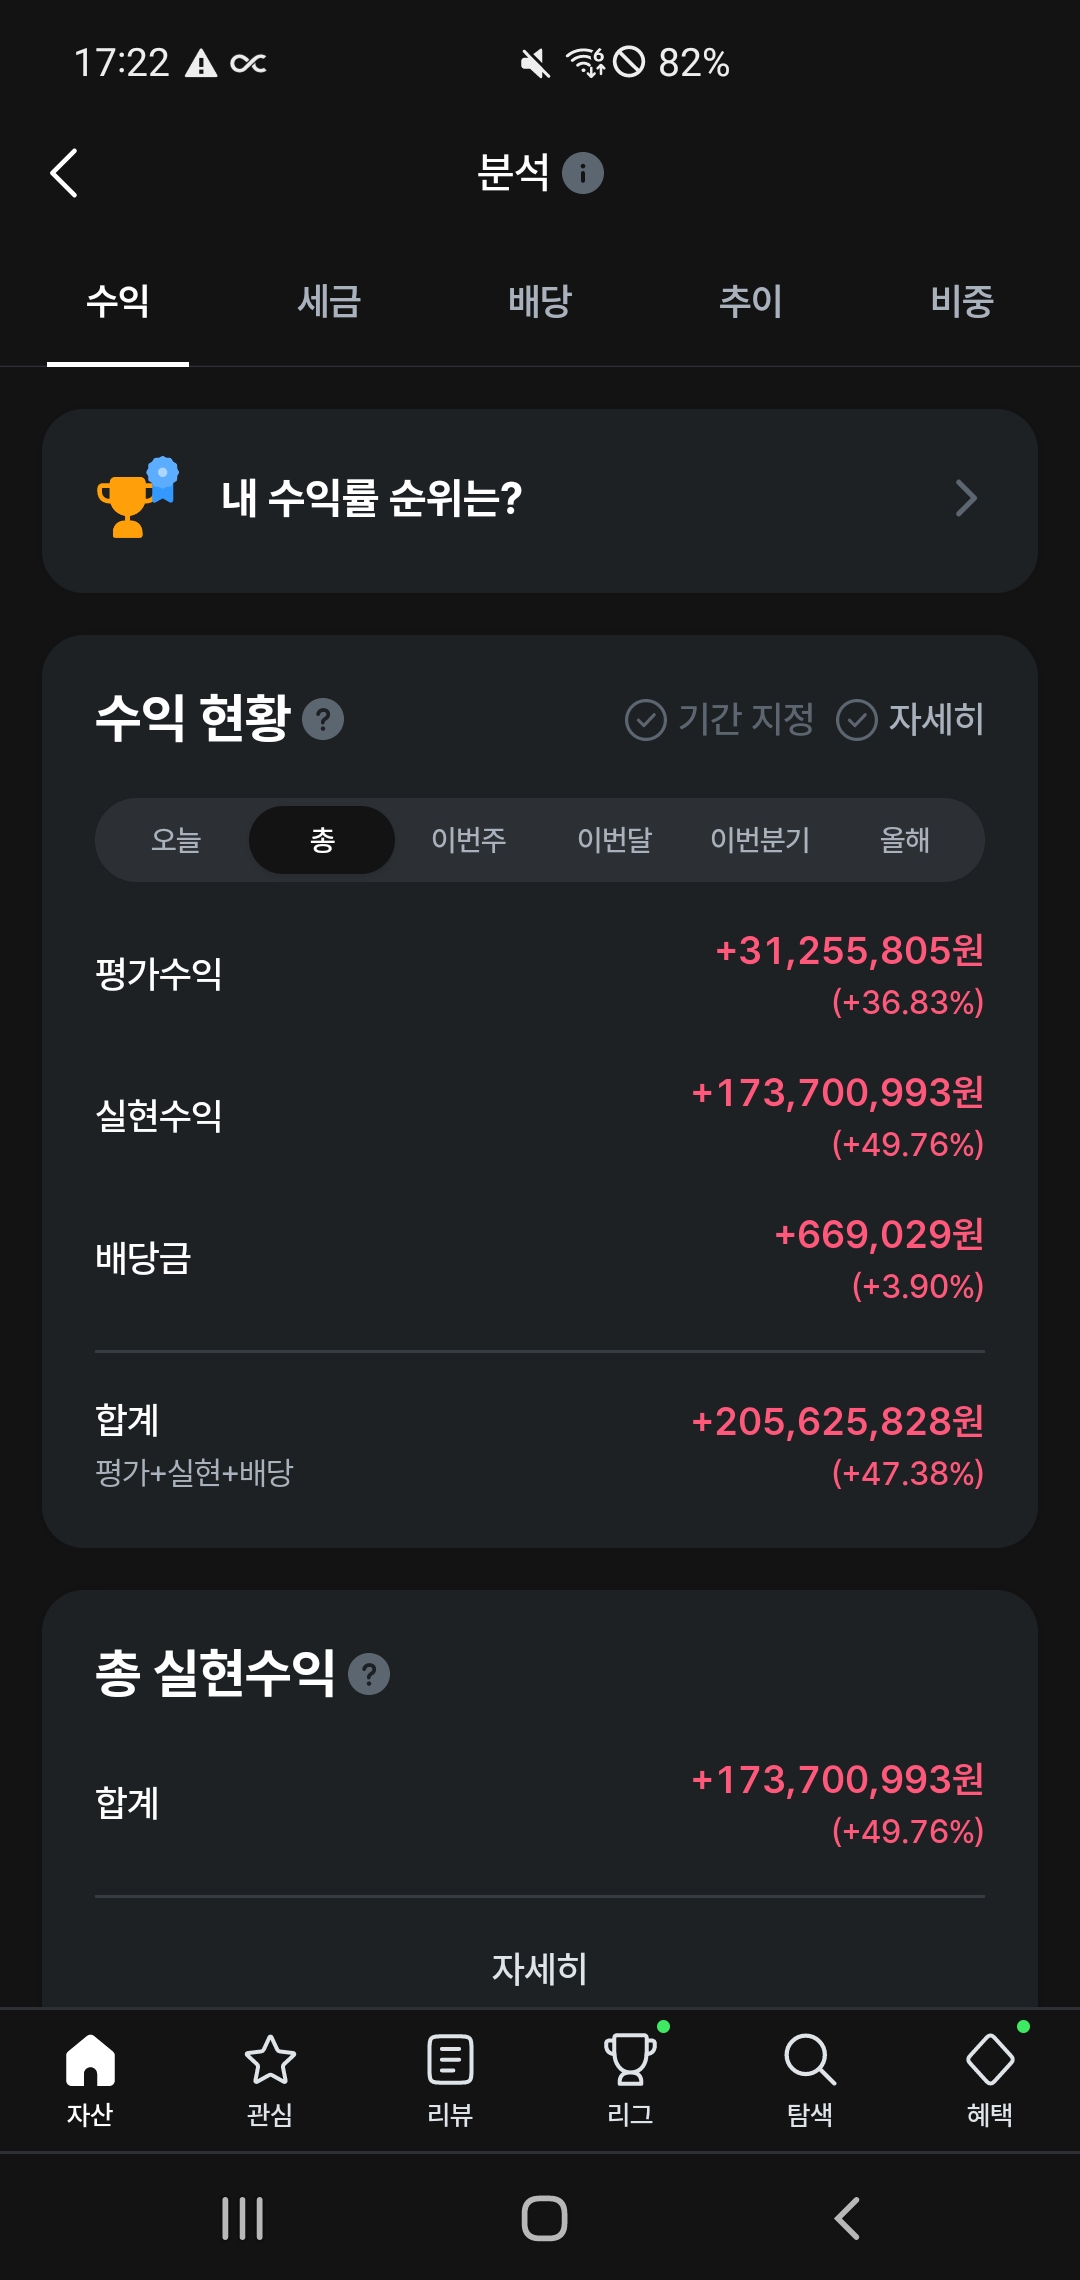Tap the help icon next to 총 실현수익
Screen dimensions: 1080x2280
(x=369, y=1674)
